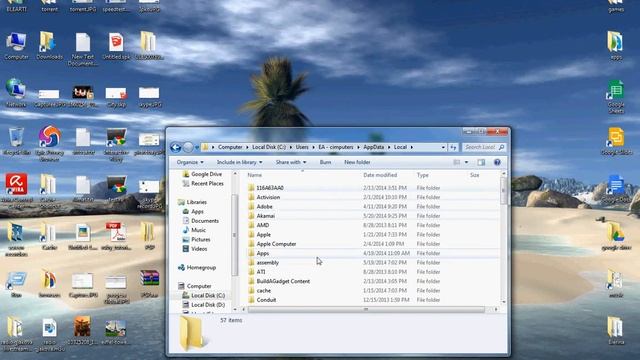Open the address bar history dropdown
The width and height of the screenshot is (640, 360).
[x=443, y=147]
